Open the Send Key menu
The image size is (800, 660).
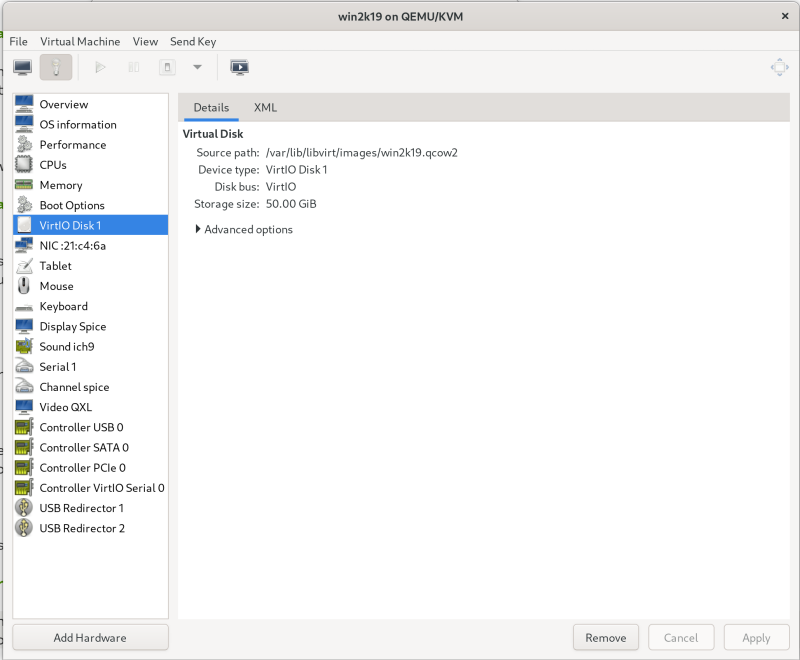(x=193, y=41)
